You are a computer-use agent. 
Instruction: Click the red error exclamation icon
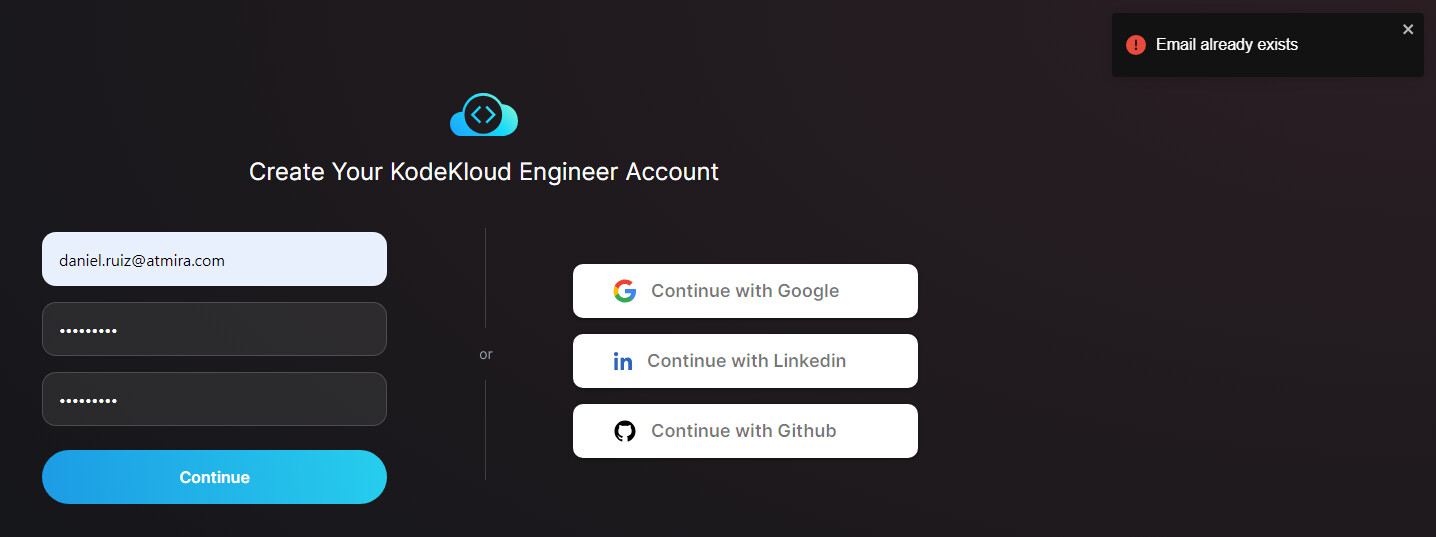pos(1136,45)
